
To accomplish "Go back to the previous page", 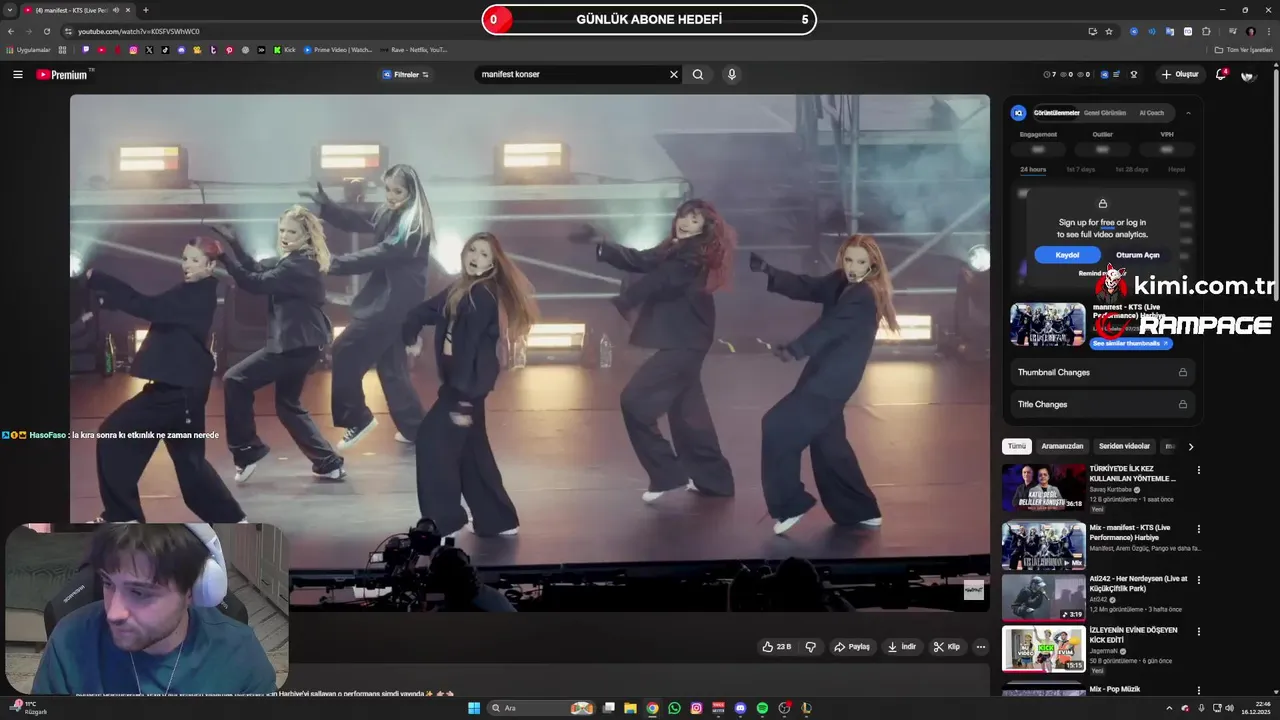I will coord(11,31).
